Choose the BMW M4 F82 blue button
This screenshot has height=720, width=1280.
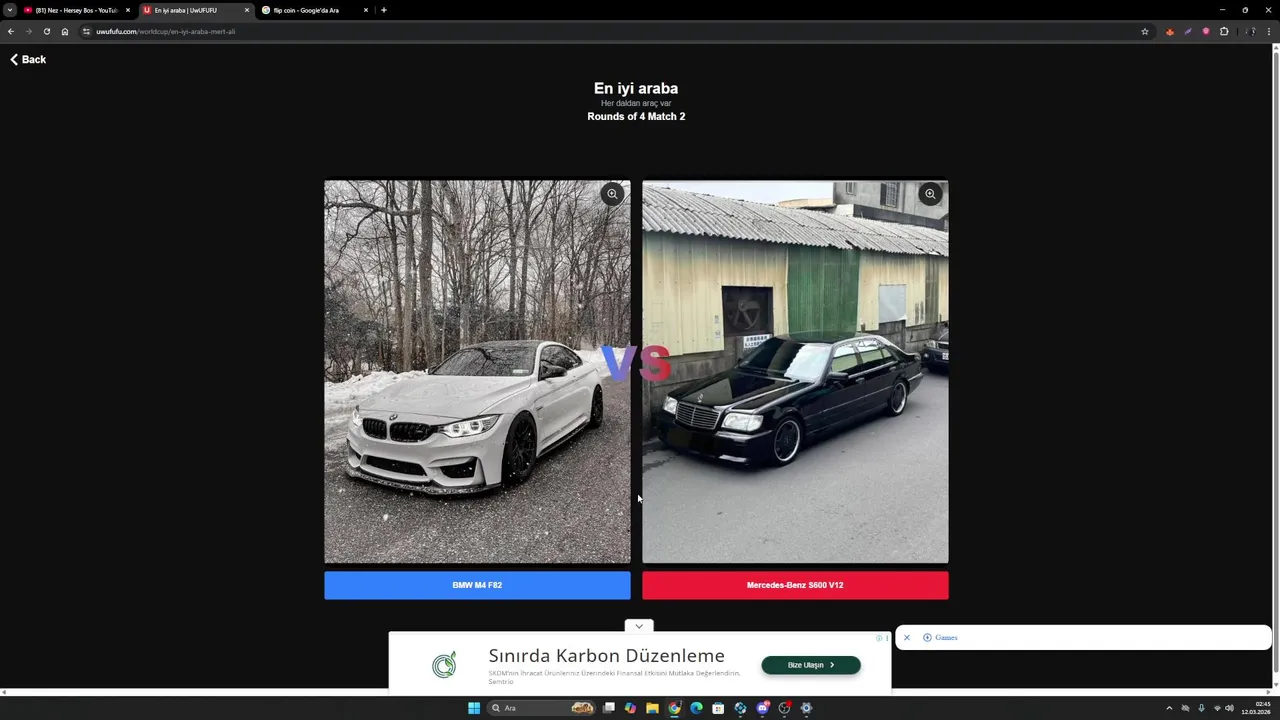click(477, 585)
